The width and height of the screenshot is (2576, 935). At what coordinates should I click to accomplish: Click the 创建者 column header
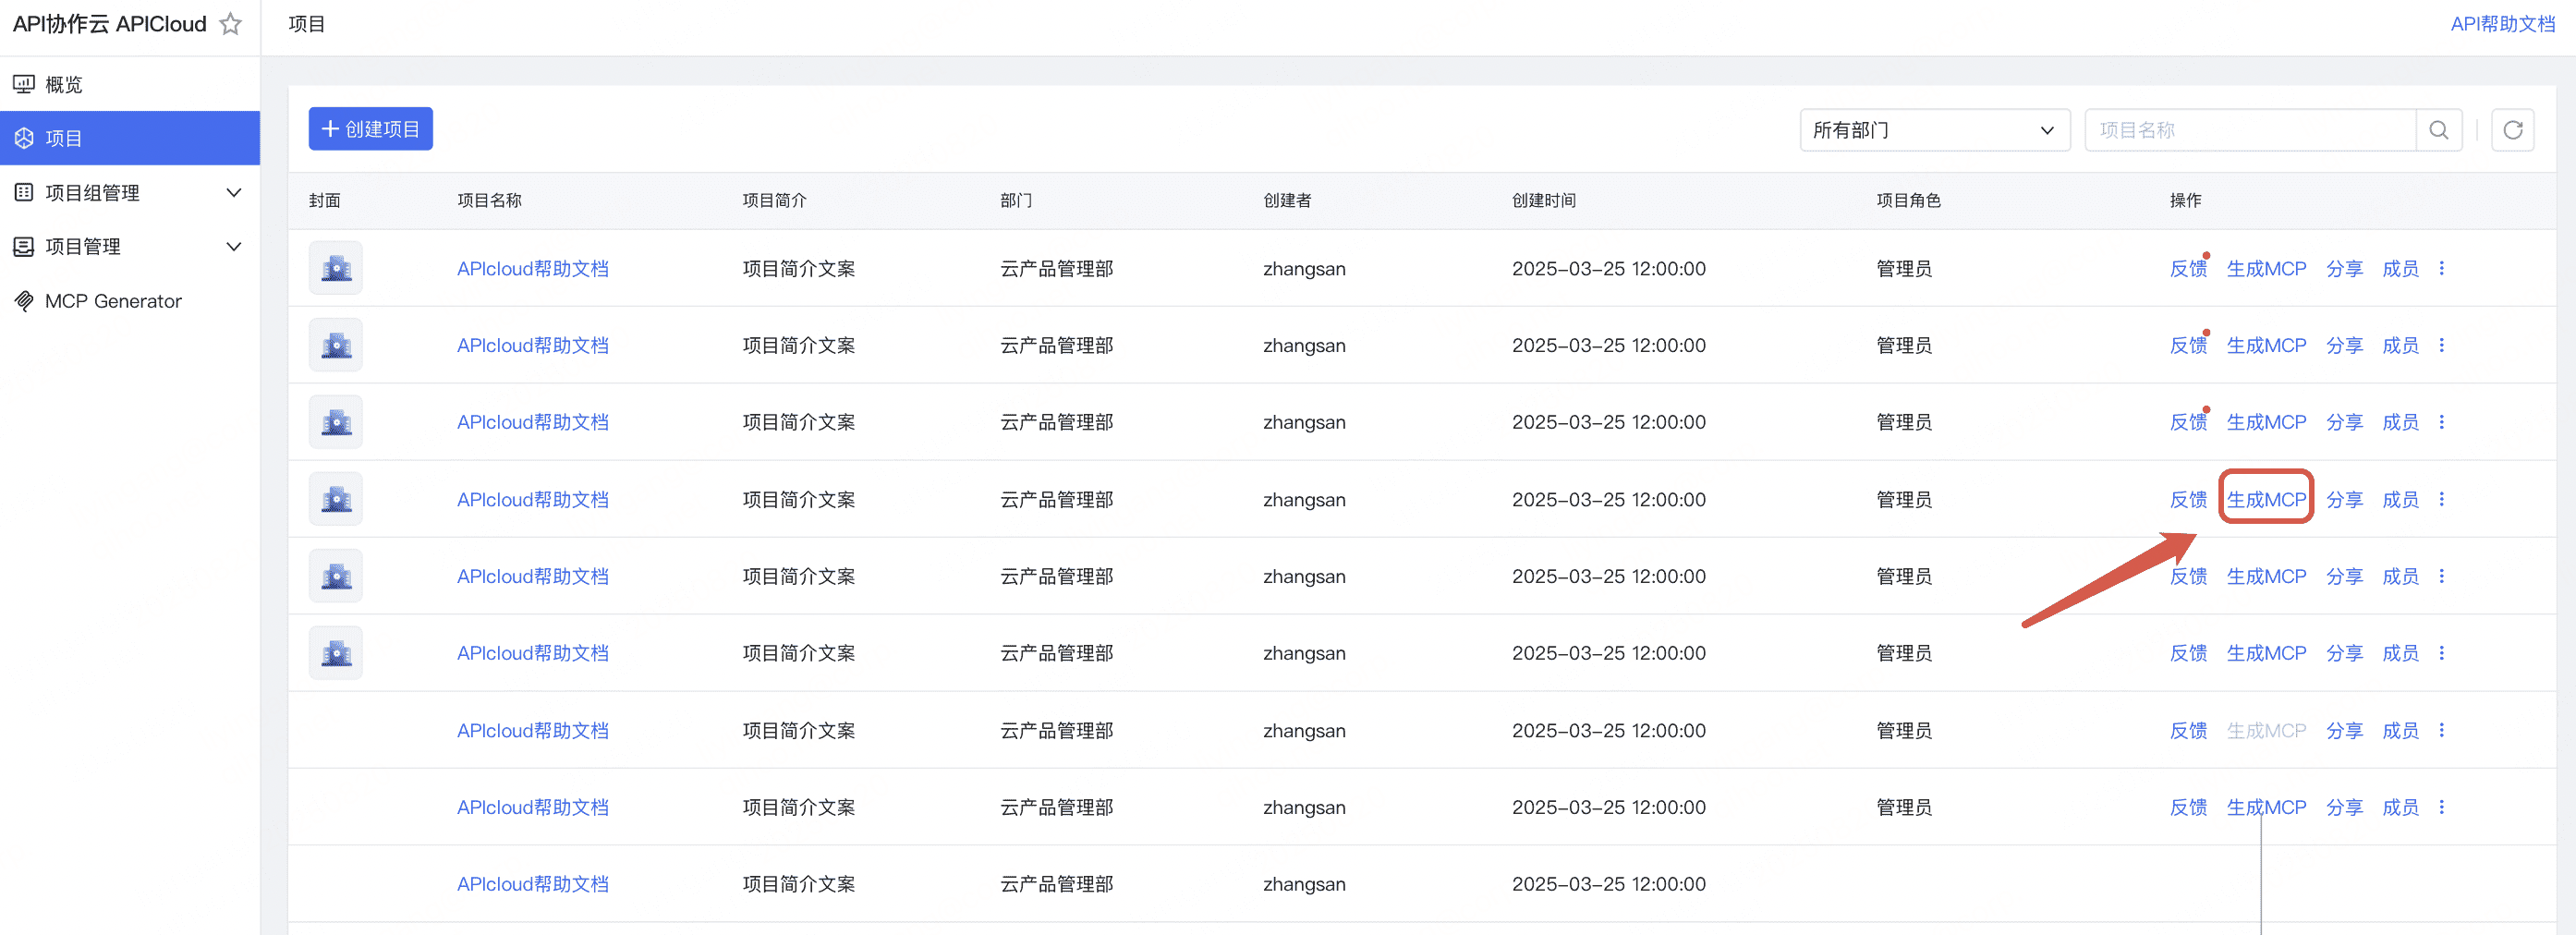tap(1287, 200)
